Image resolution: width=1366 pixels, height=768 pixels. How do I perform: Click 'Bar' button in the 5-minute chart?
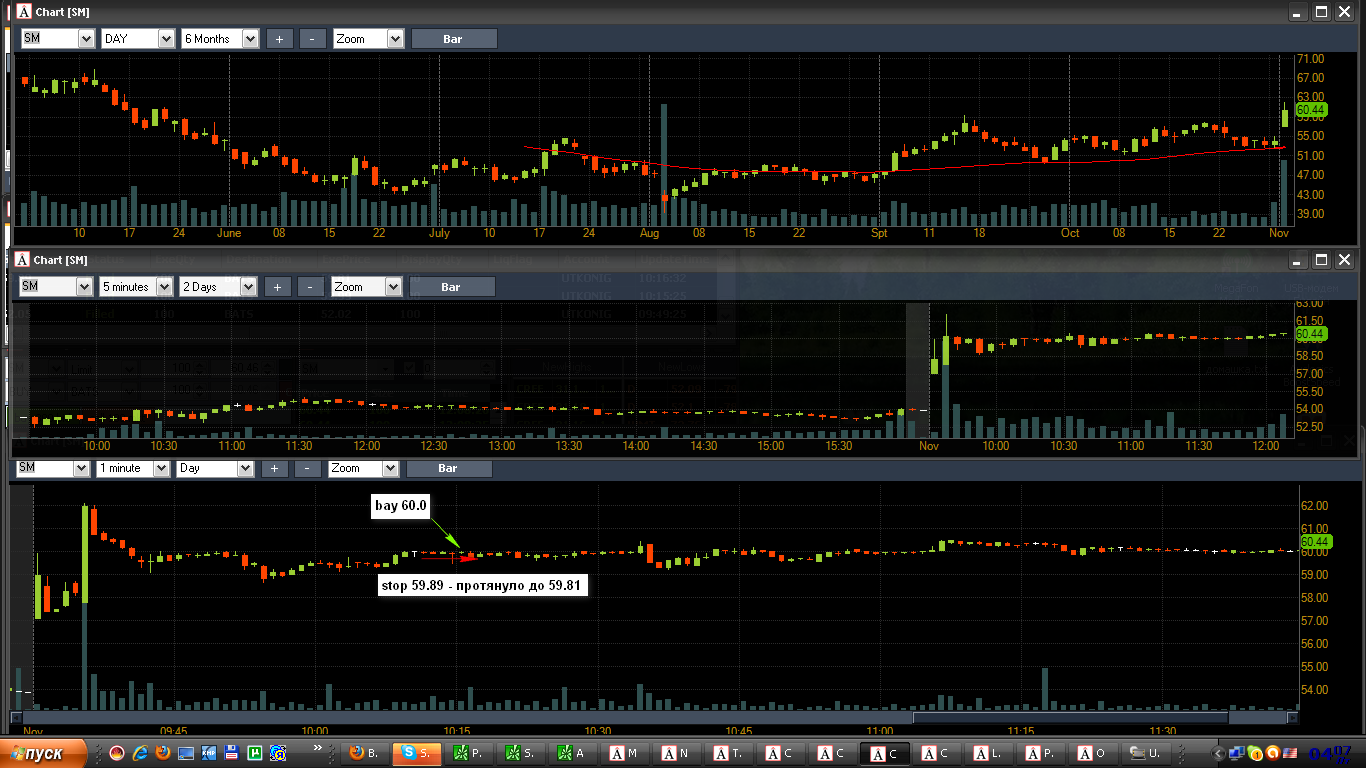451,287
